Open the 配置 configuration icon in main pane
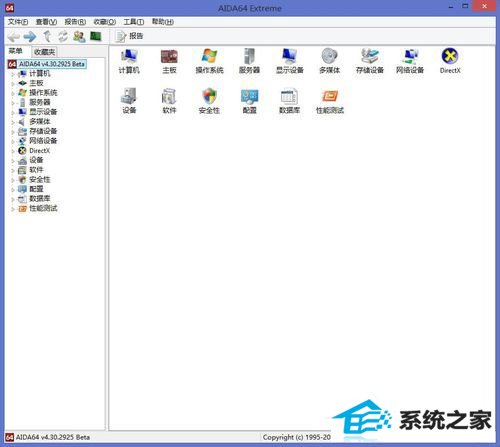This screenshot has height=447, width=500. point(249,101)
